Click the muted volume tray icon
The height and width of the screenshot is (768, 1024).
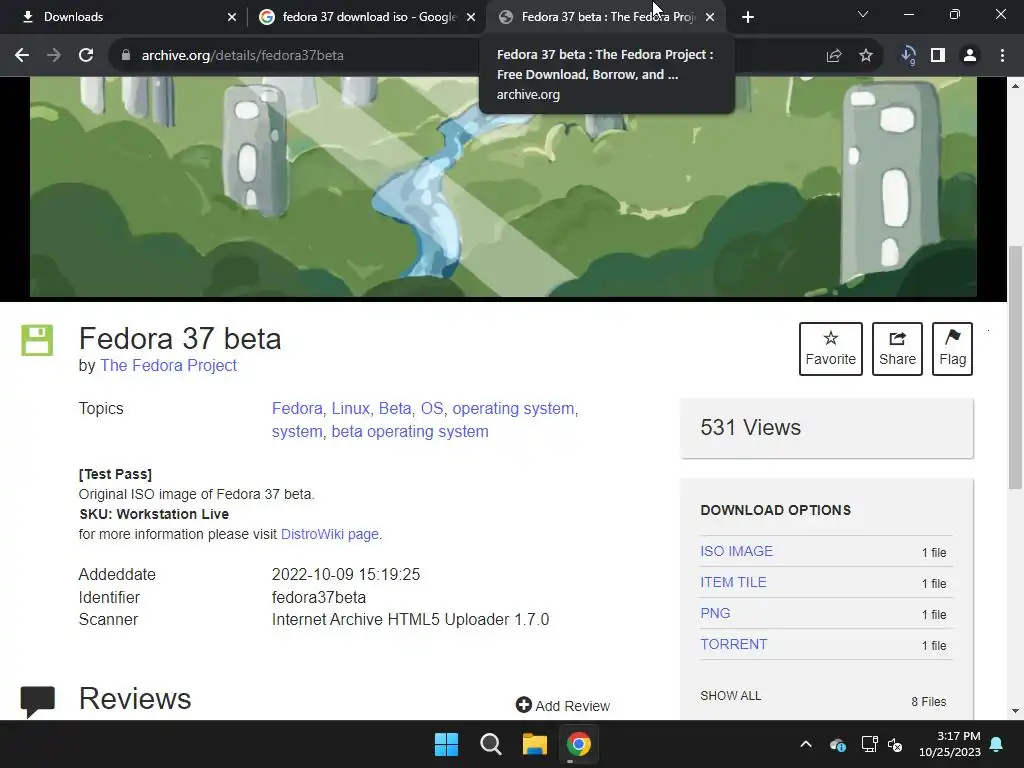click(895, 744)
